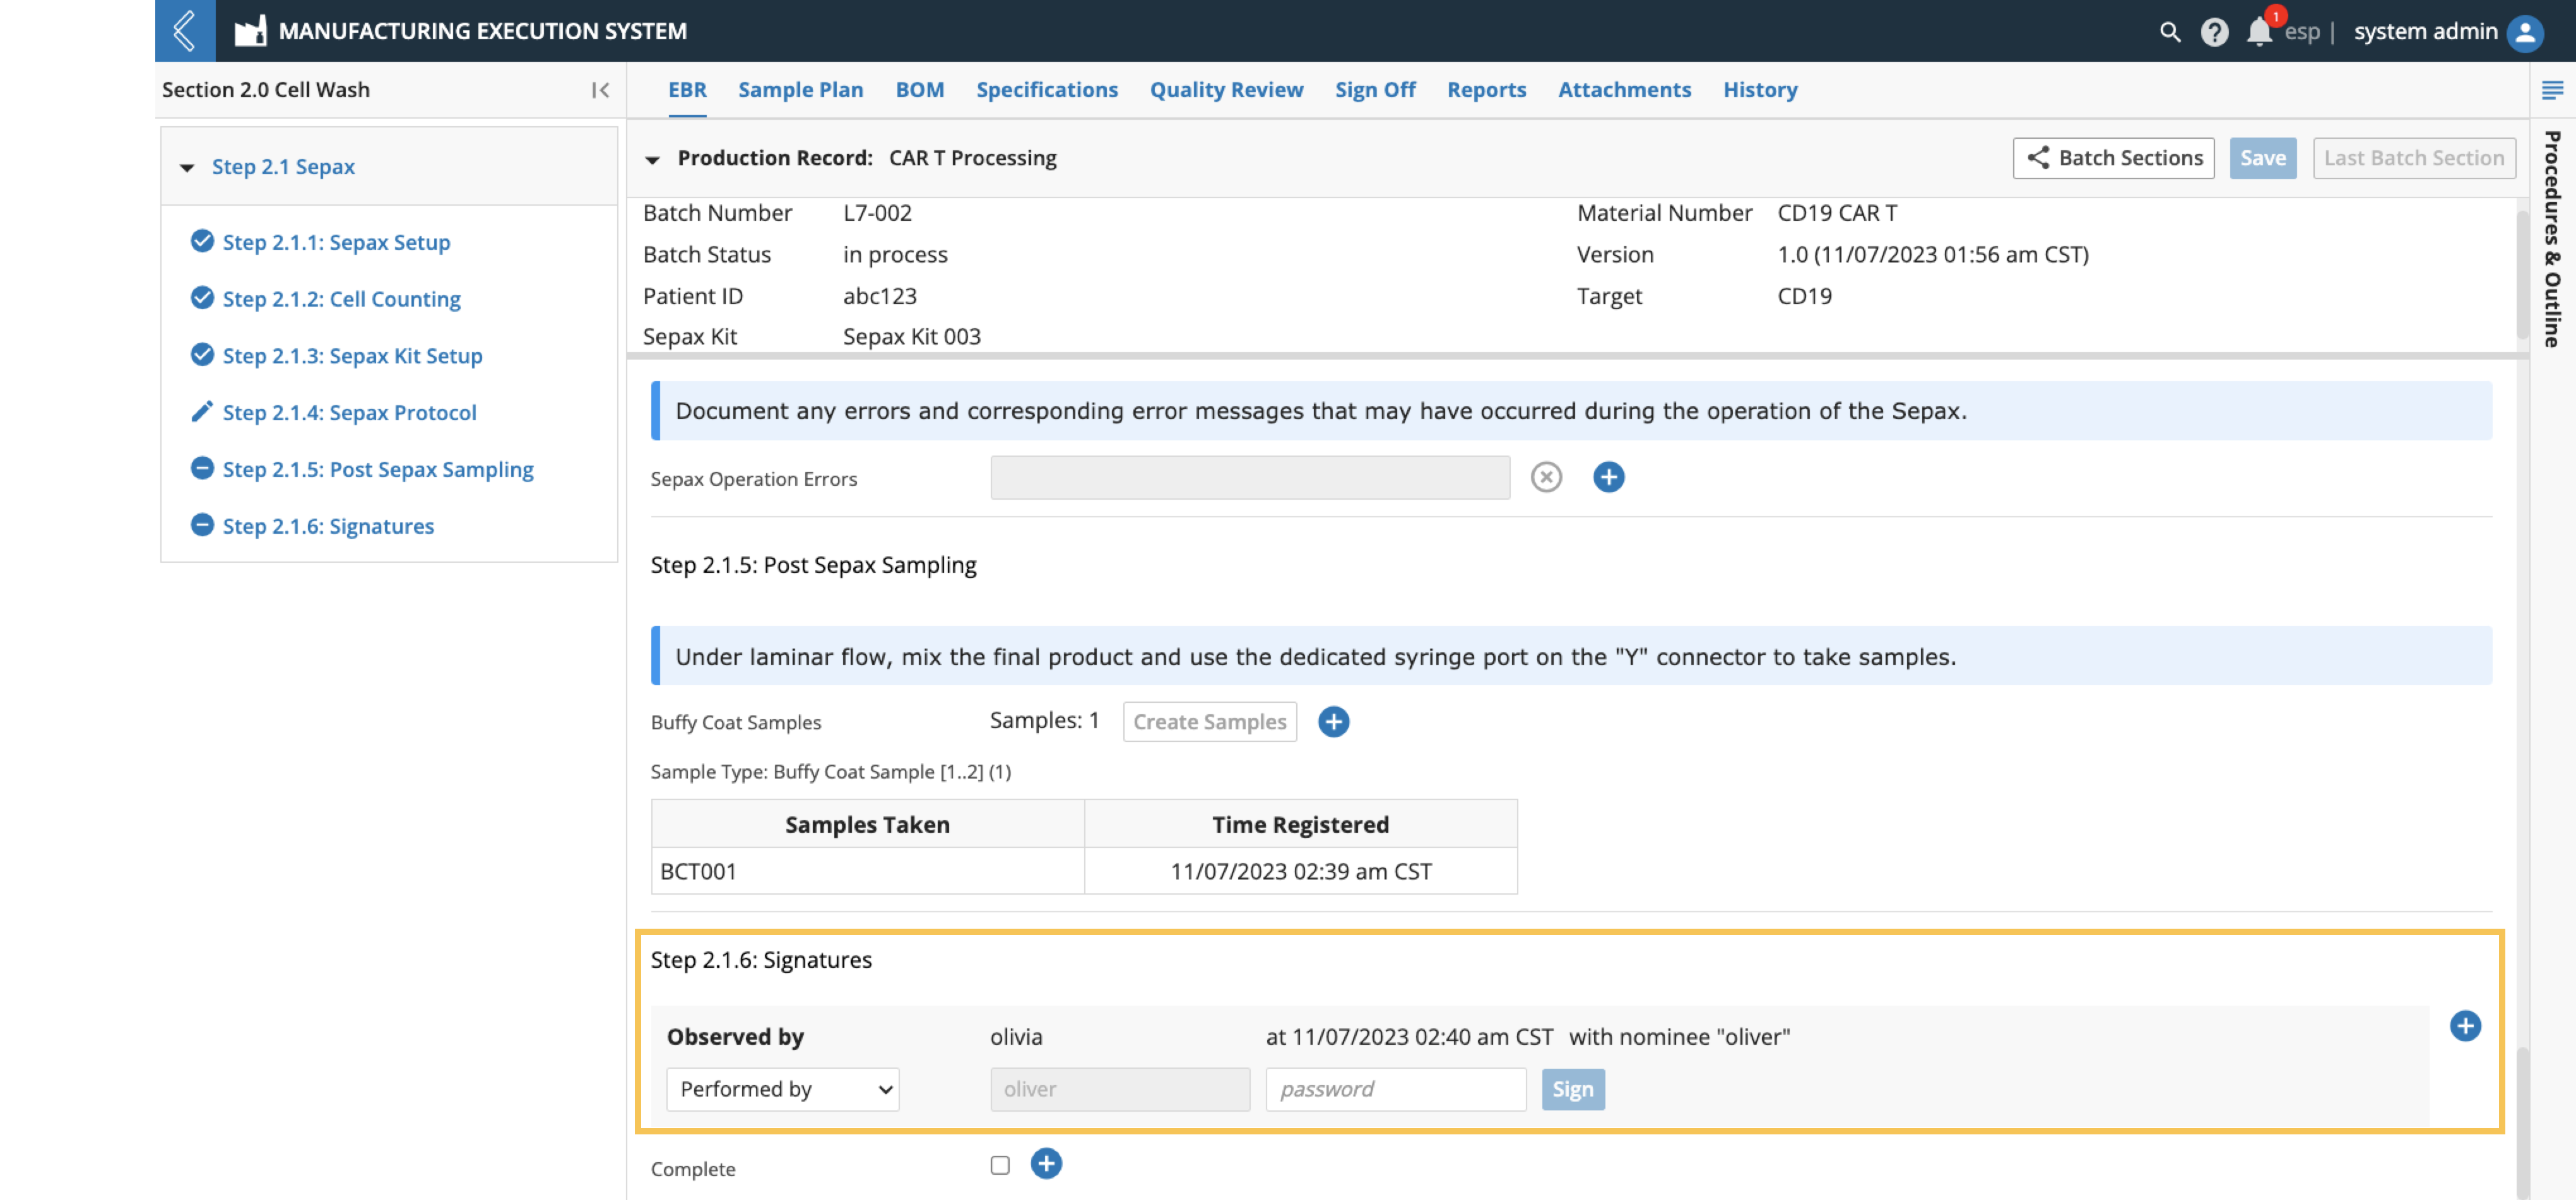Screen dimensions: 2576x1200
Task: Click the 11/07/2023 02:39 am CST cell
Action: (1300, 871)
